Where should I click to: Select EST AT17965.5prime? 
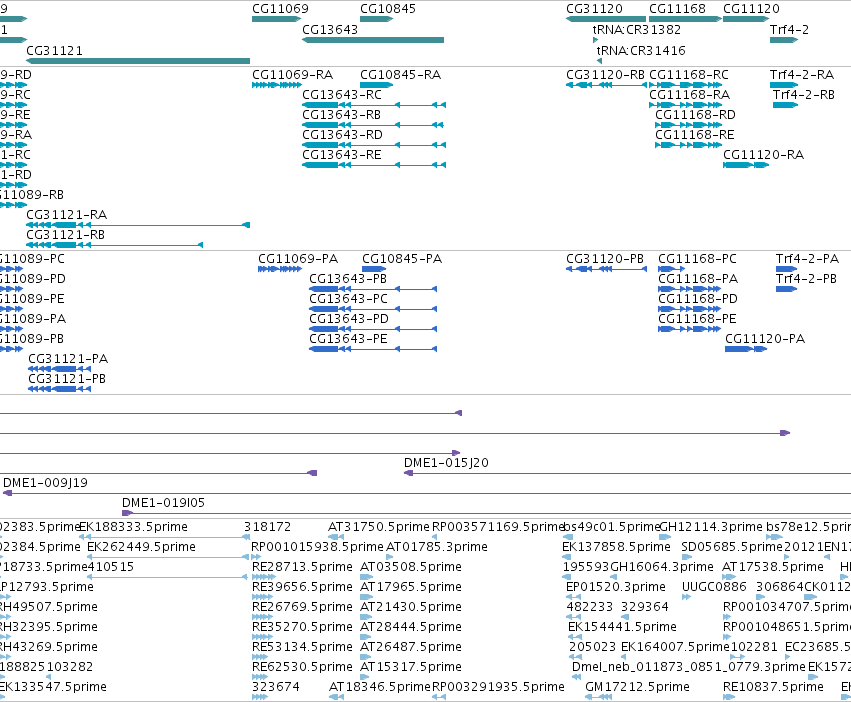point(411,587)
